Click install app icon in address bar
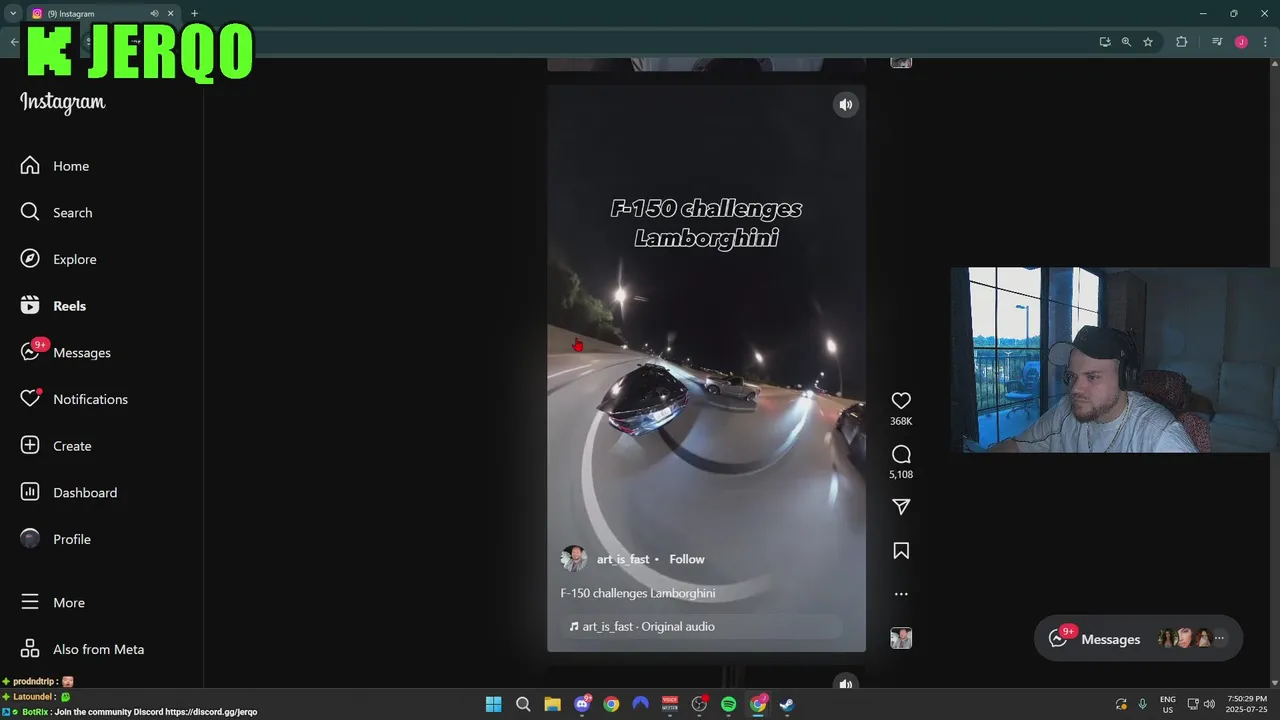The image size is (1280, 720). click(x=1104, y=42)
